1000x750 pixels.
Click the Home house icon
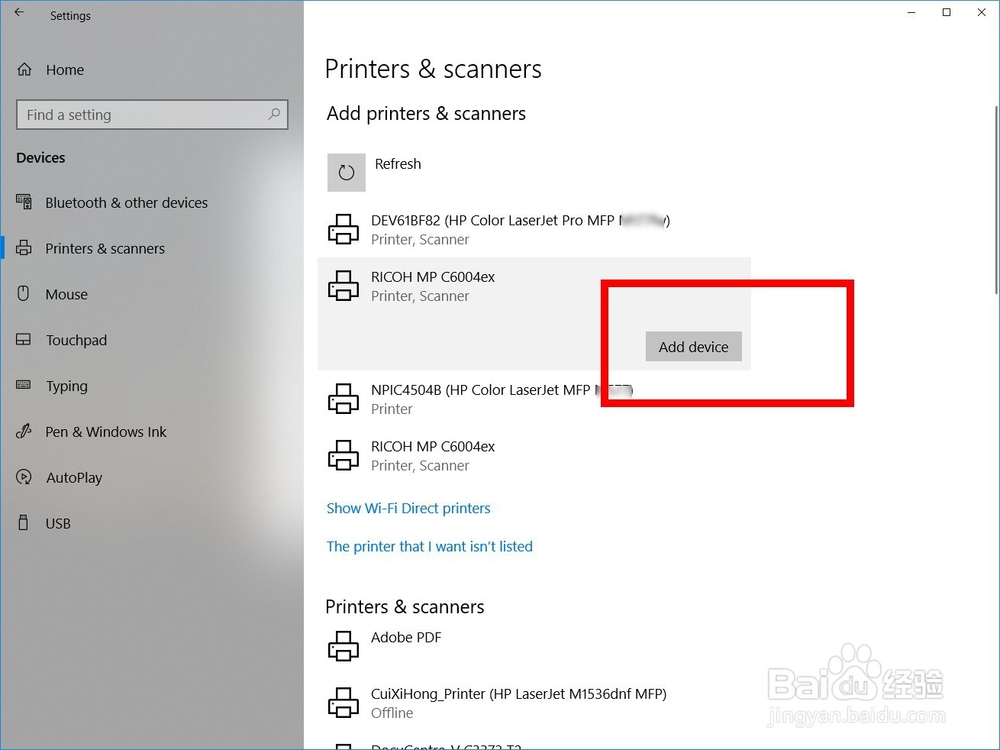[x=24, y=69]
